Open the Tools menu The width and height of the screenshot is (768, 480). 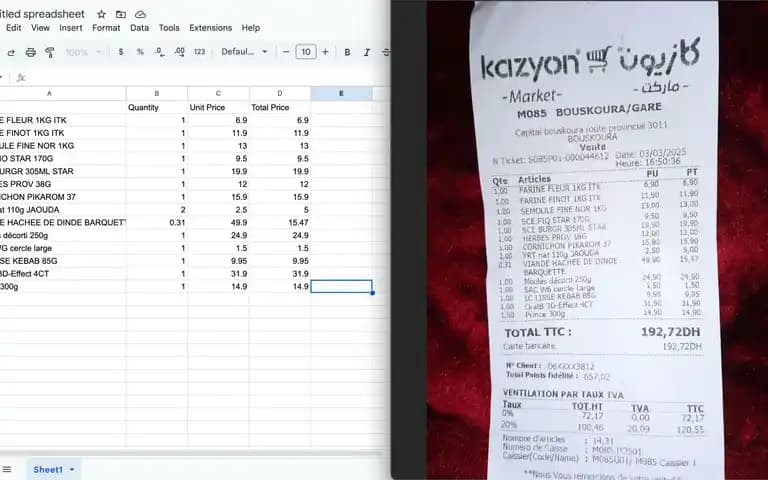[169, 28]
